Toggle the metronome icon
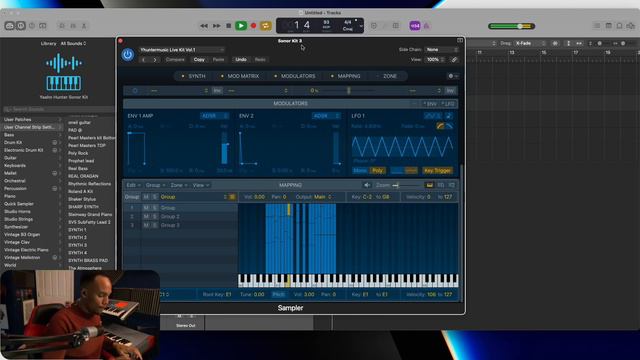 tap(427, 26)
